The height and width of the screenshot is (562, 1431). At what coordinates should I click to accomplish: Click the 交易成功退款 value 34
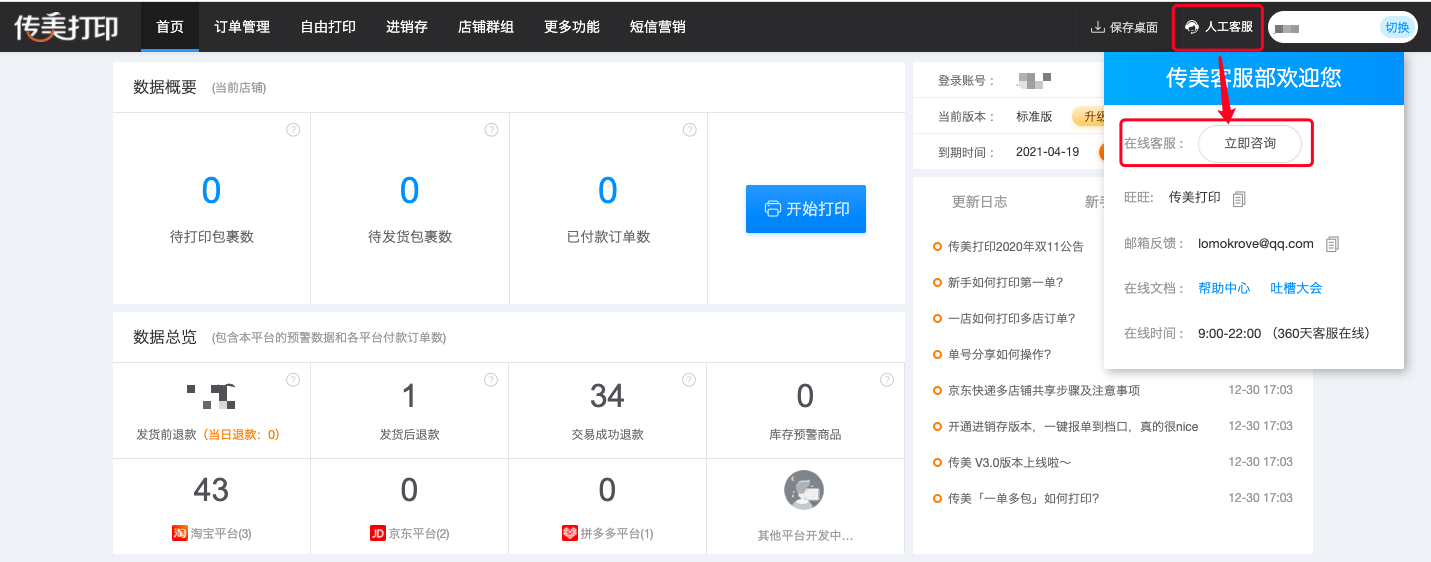coord(607,396)
